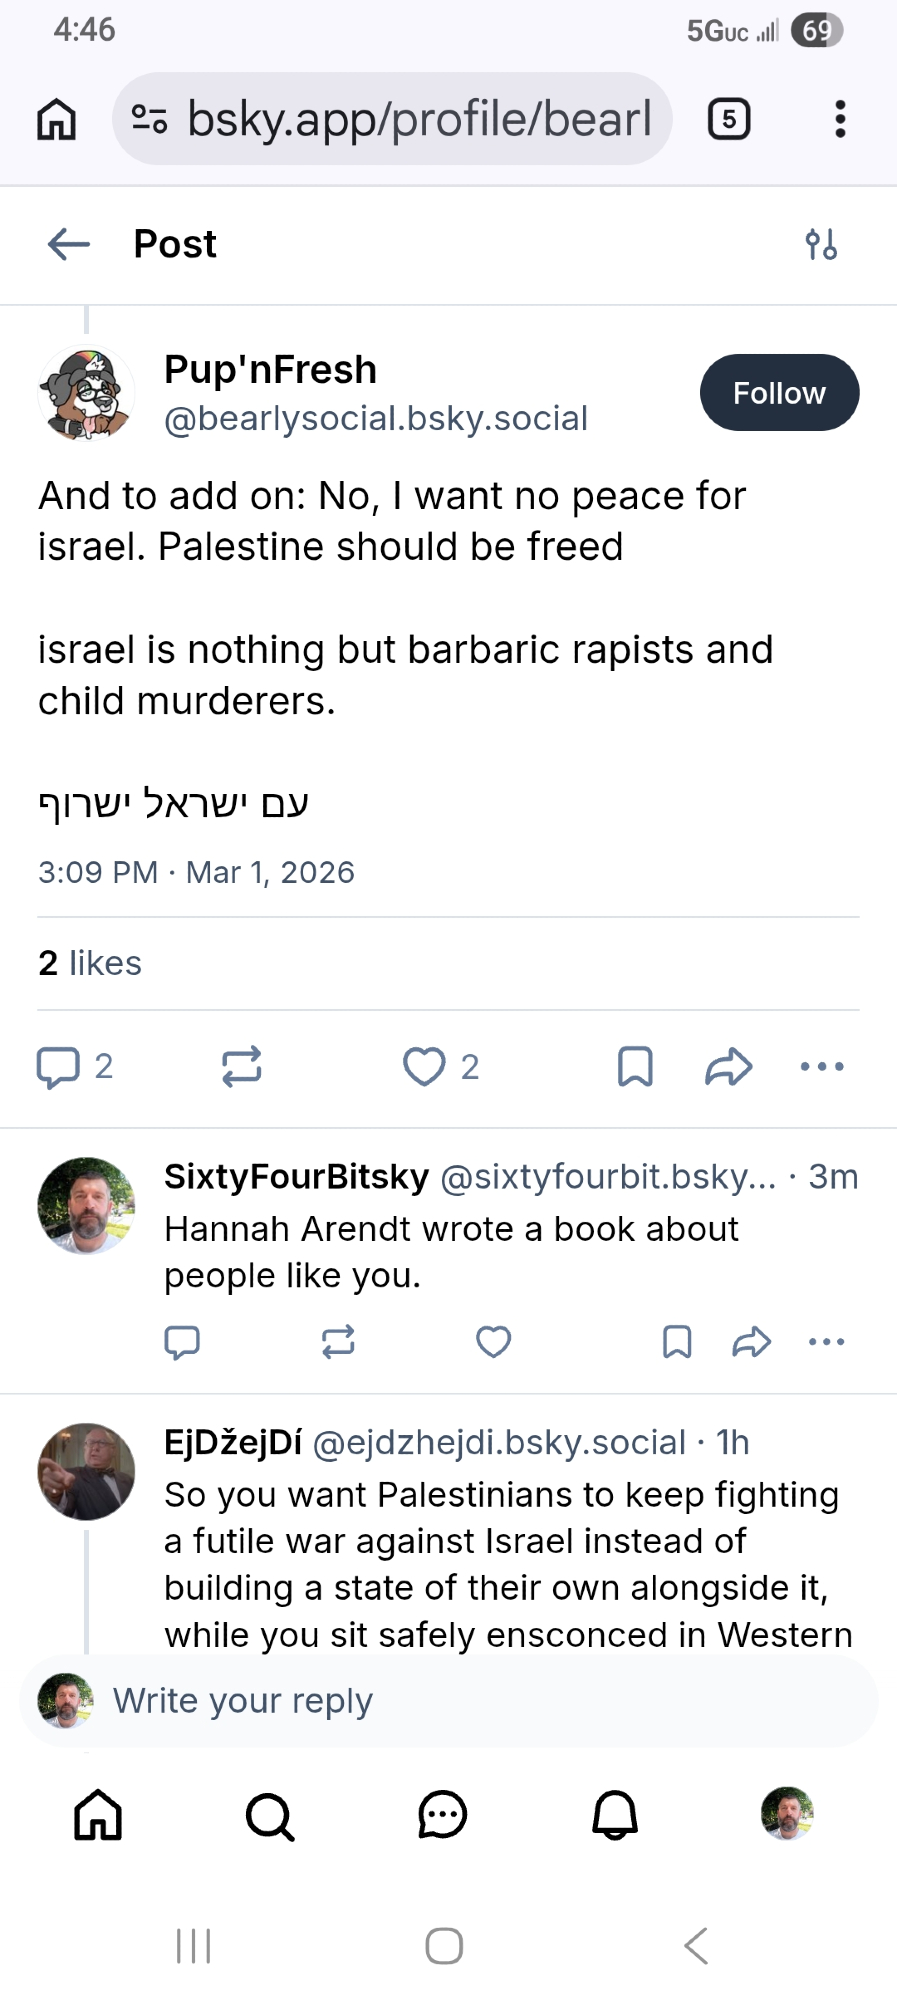This screenshot has height=2000, width=897.
Task: Open more options on main post
Action: [x=822, y=1066]
